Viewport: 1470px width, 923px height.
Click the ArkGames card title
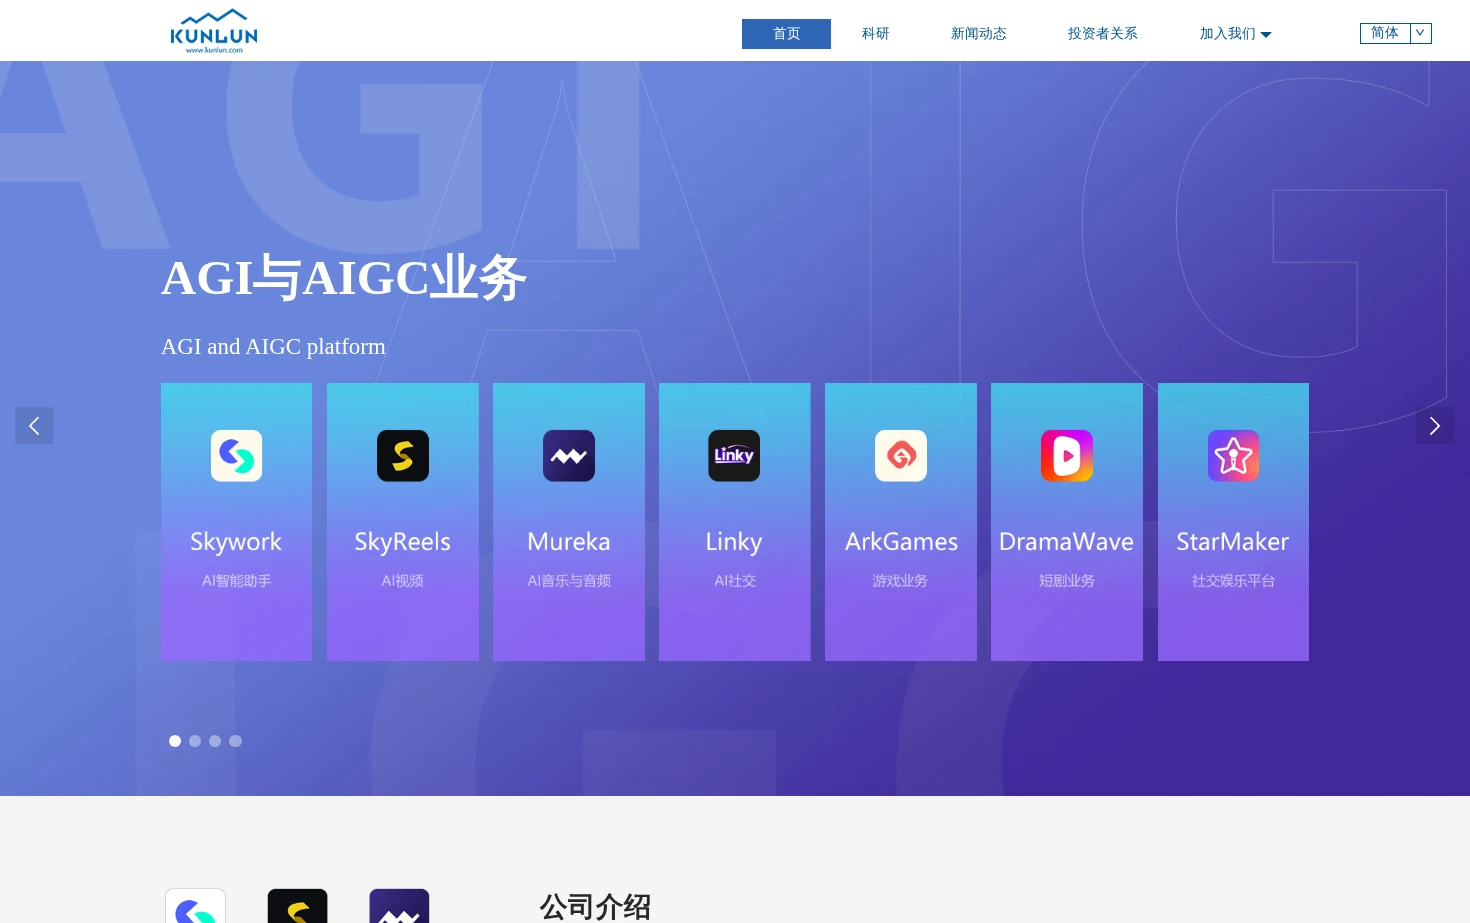pyautogui.click(x=901, y=542)
